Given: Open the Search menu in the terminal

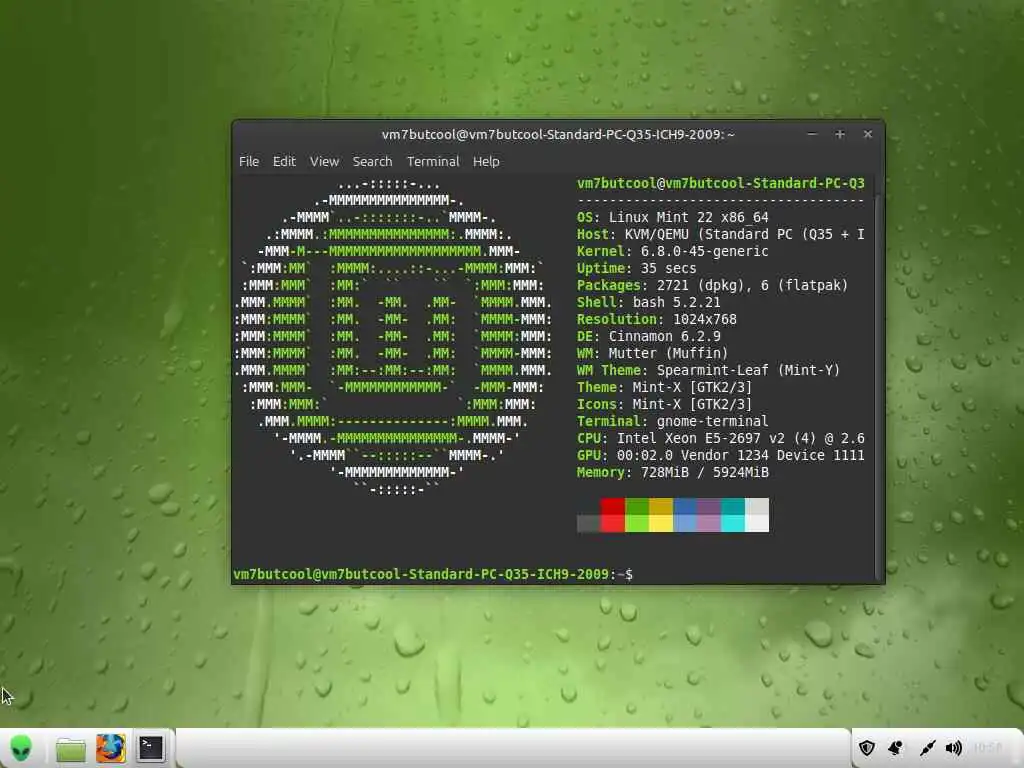Looking at the screenshot, I should 372,161.
